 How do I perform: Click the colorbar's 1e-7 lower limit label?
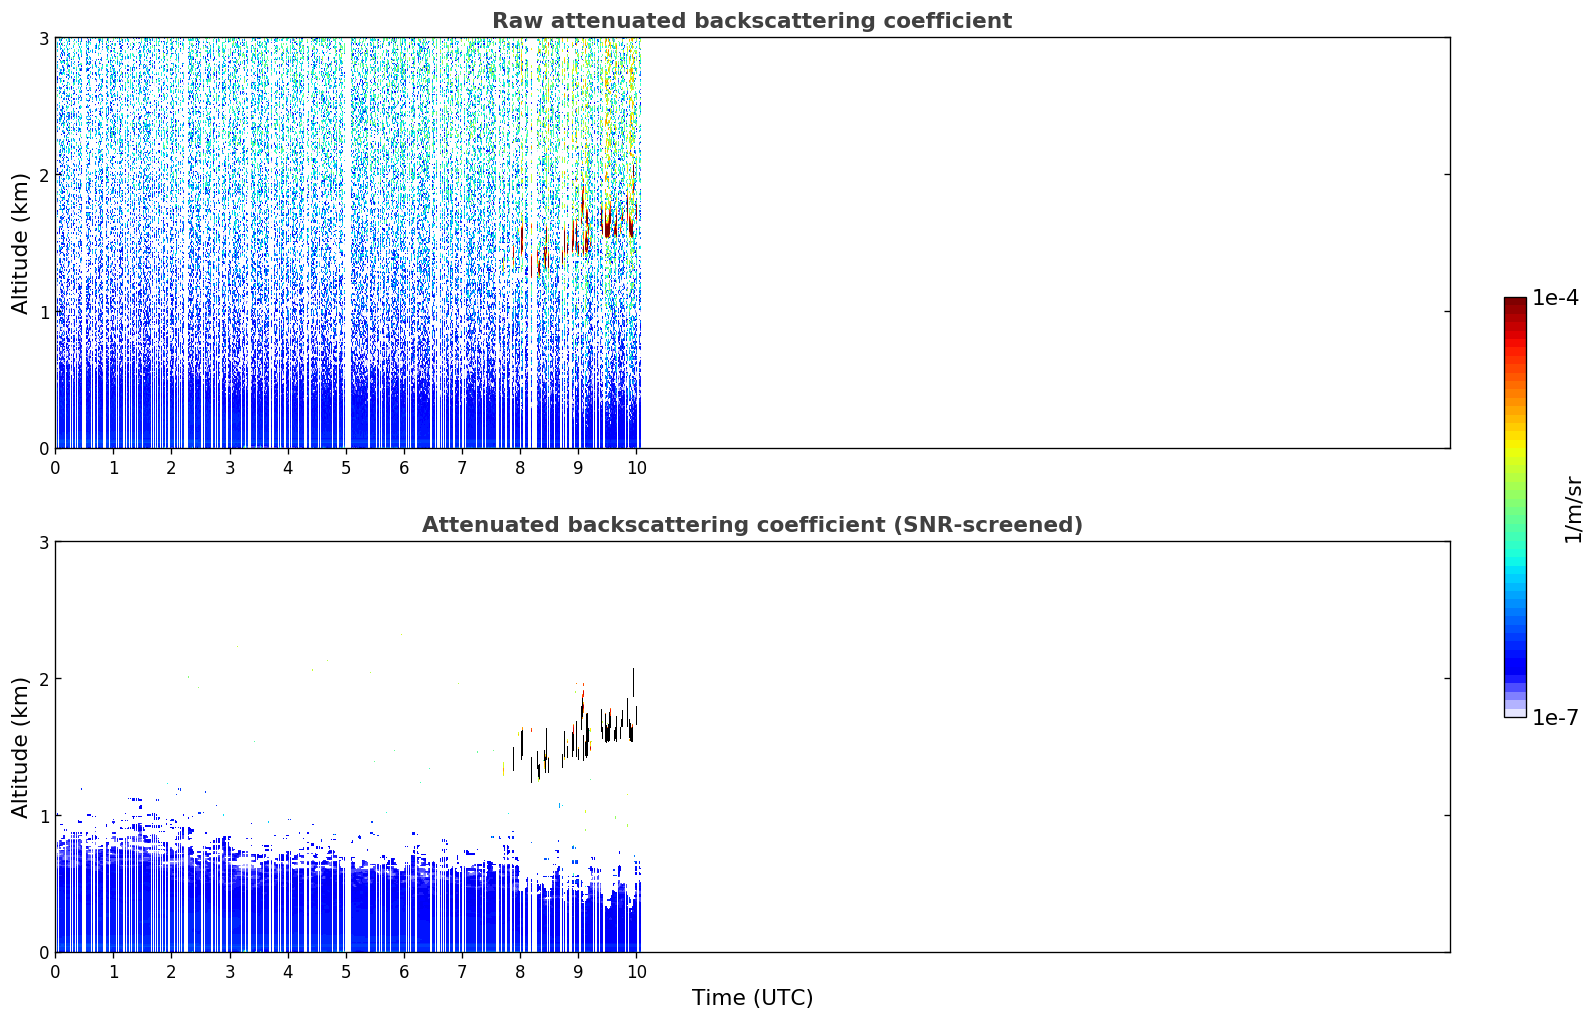[x=1556, y=717]
